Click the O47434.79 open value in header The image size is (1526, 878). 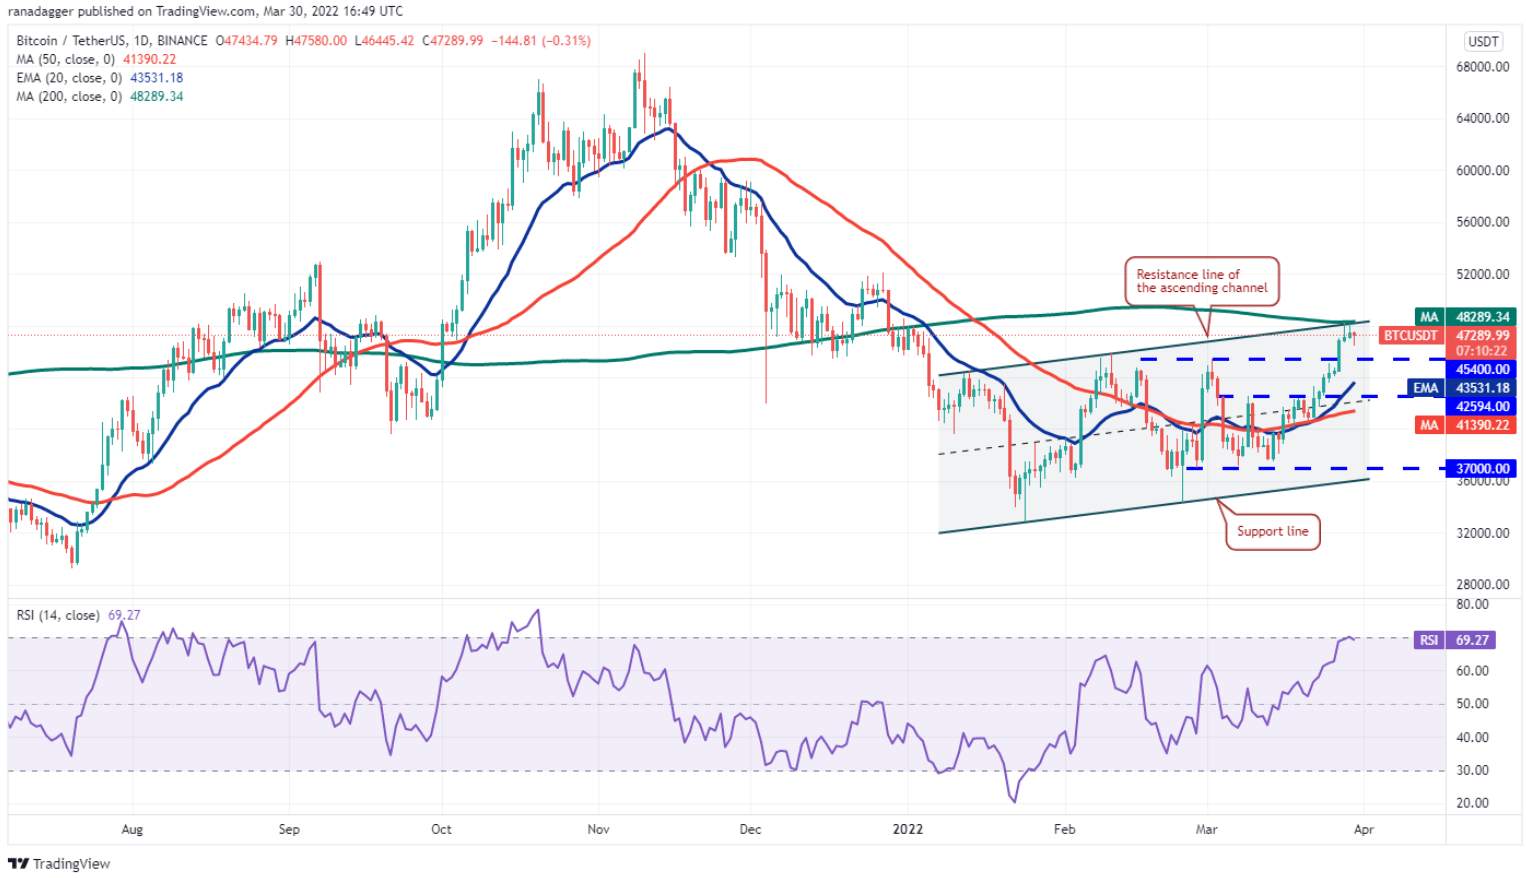tap(247, 41)
